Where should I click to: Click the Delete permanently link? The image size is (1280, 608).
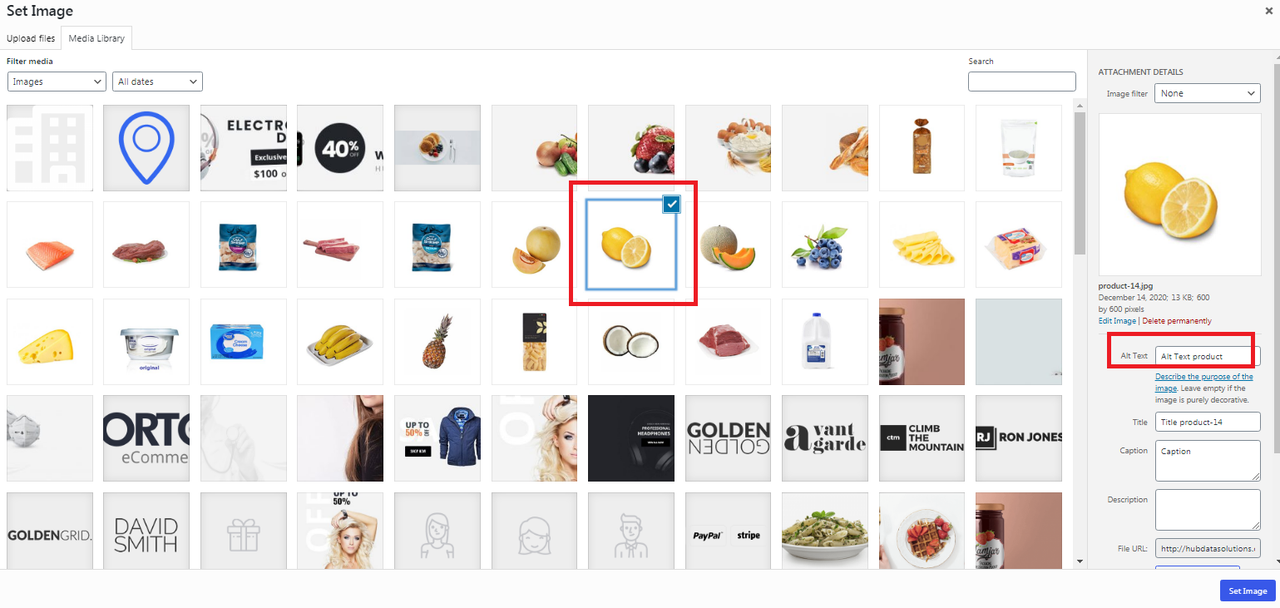1176,321
